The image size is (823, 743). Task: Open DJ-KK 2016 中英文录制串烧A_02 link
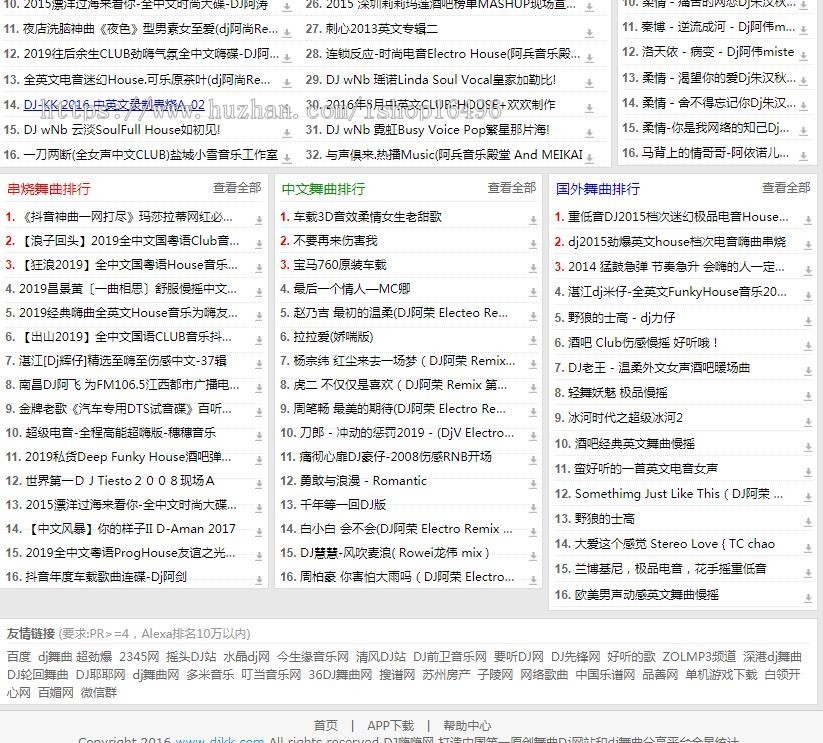click(x=114, y=104)
